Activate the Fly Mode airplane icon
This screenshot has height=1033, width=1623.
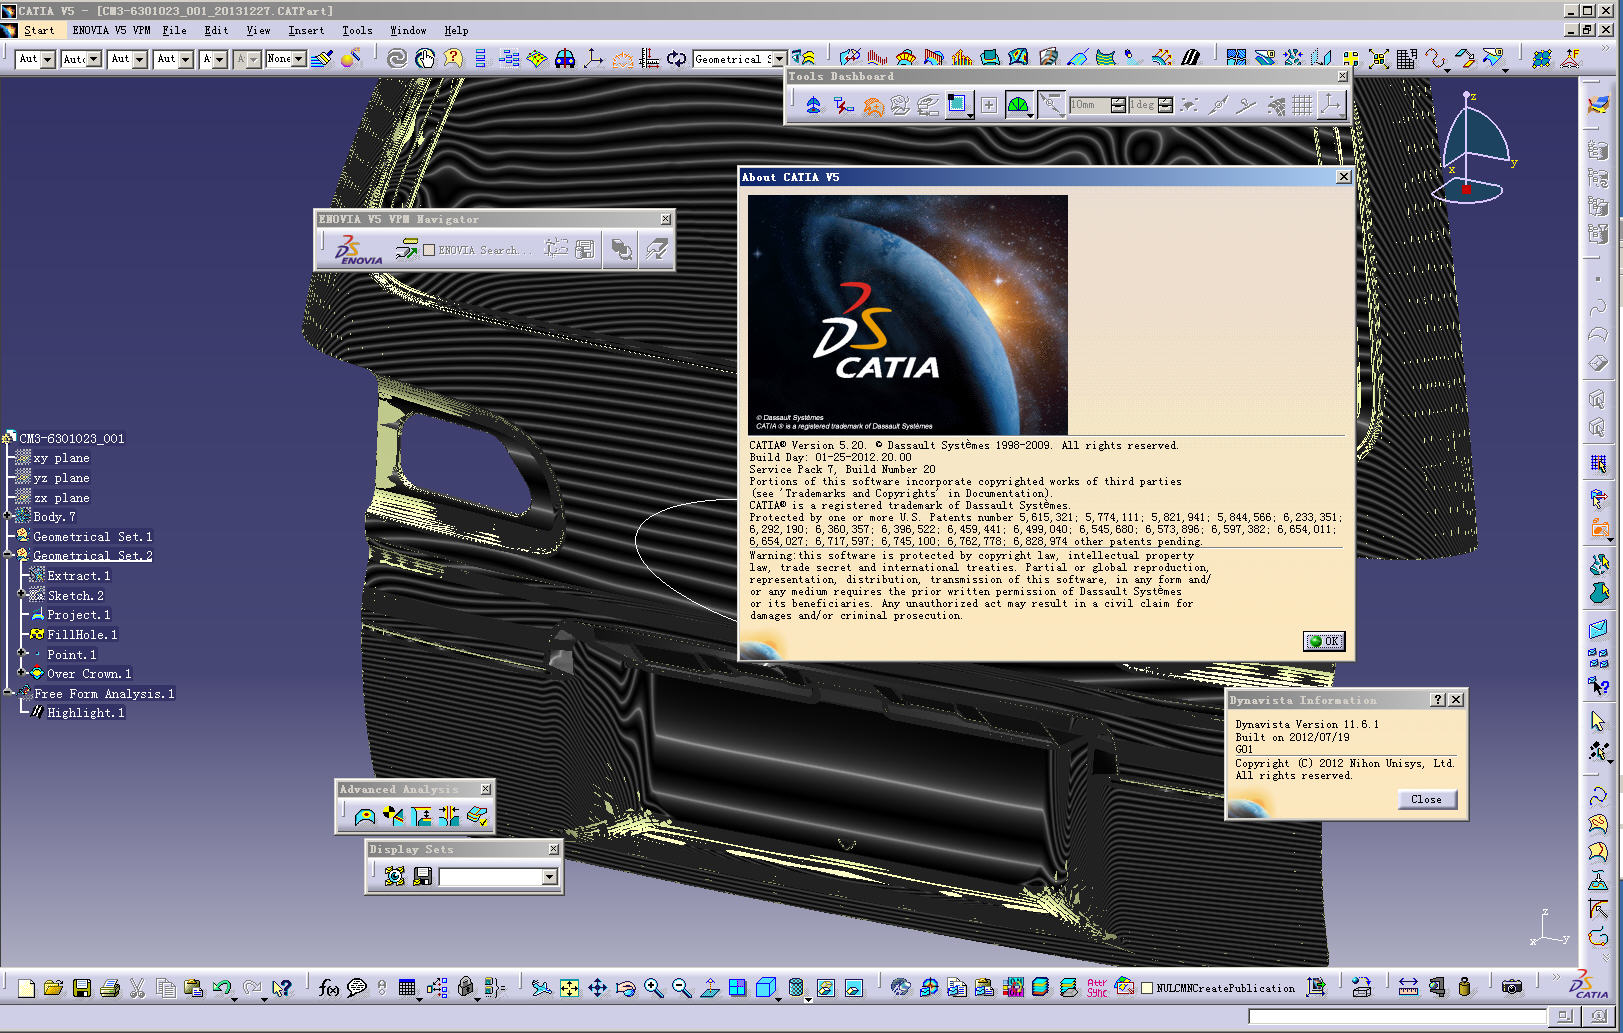click(x=541, y=988)
